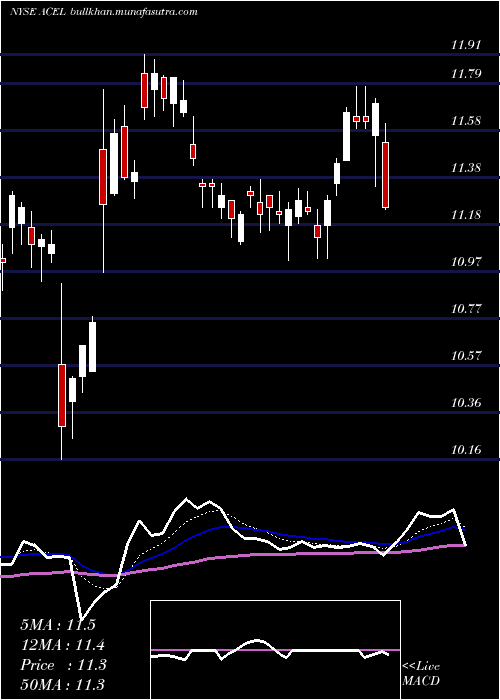Click the 11.38 price axis label

tap(466, 168)
